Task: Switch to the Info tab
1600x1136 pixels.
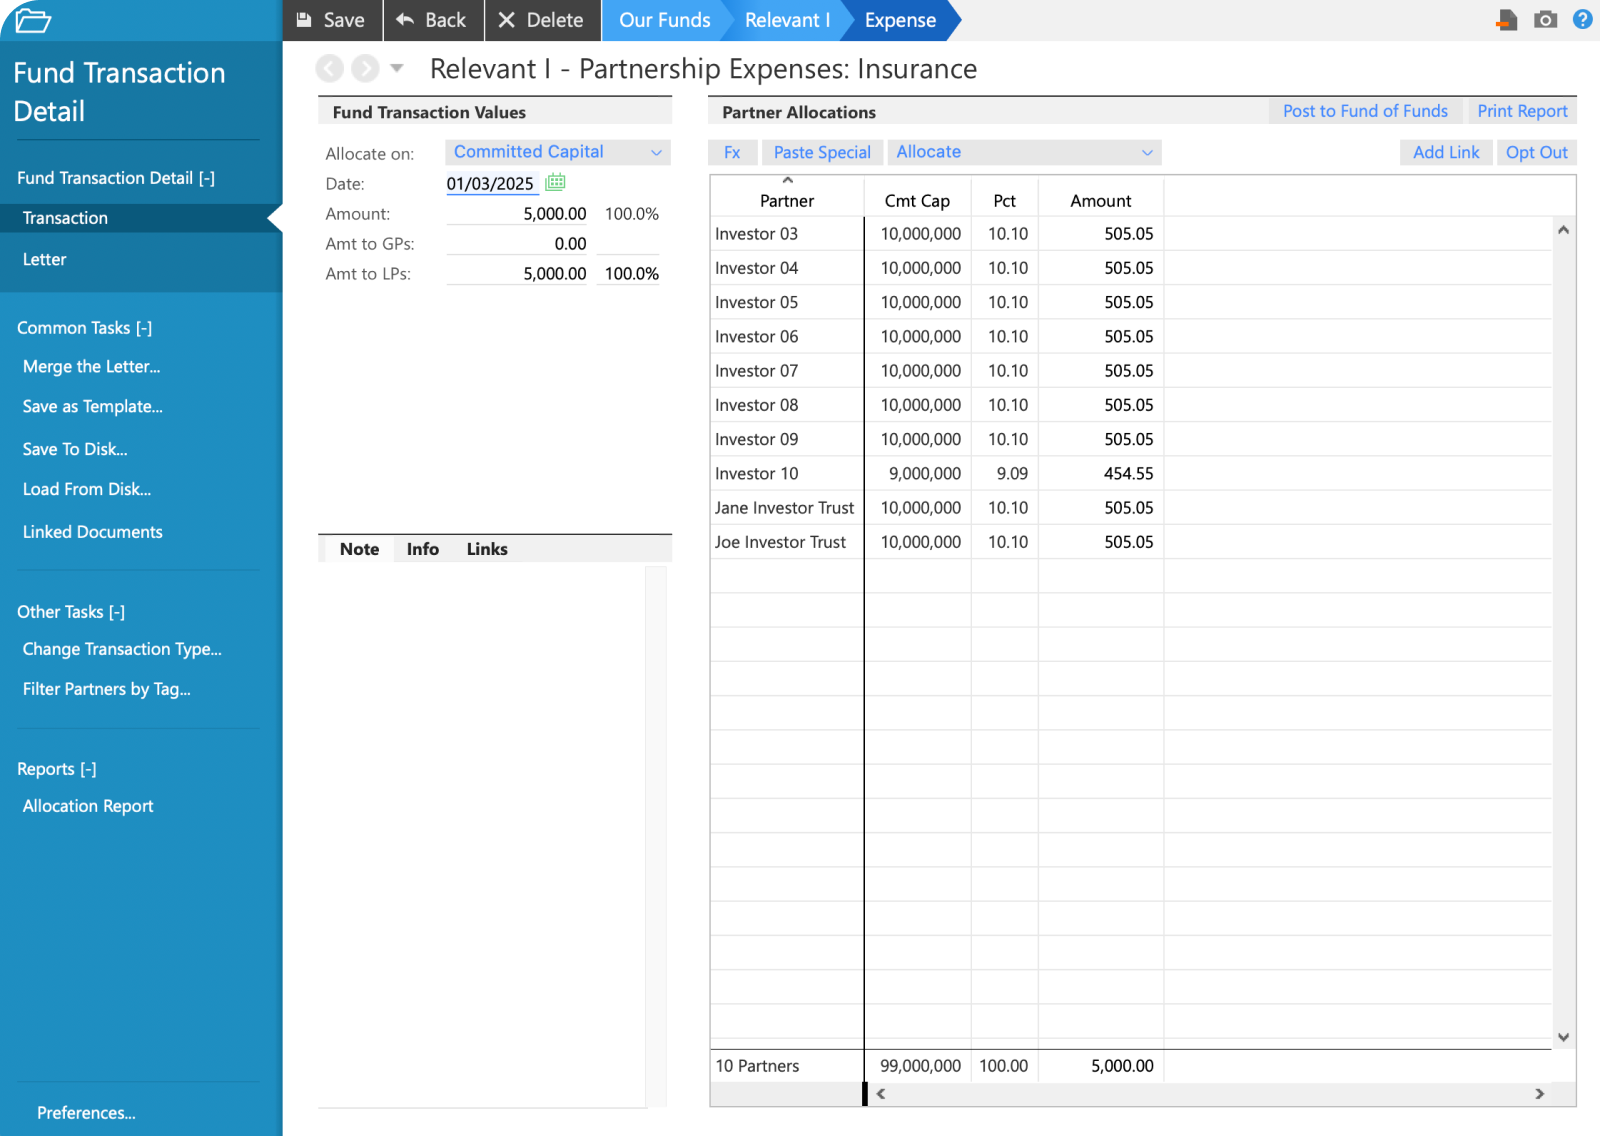Action: point(422,549)
